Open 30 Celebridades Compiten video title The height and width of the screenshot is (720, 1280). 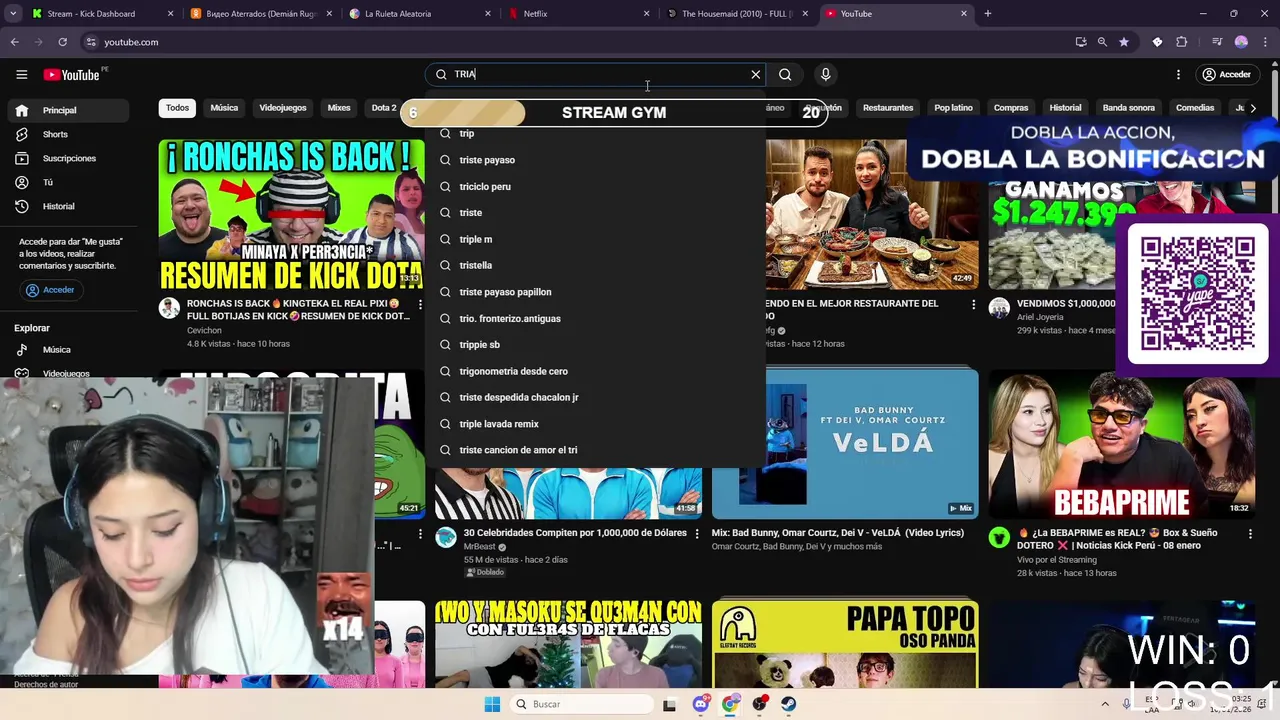coord(575,533)
